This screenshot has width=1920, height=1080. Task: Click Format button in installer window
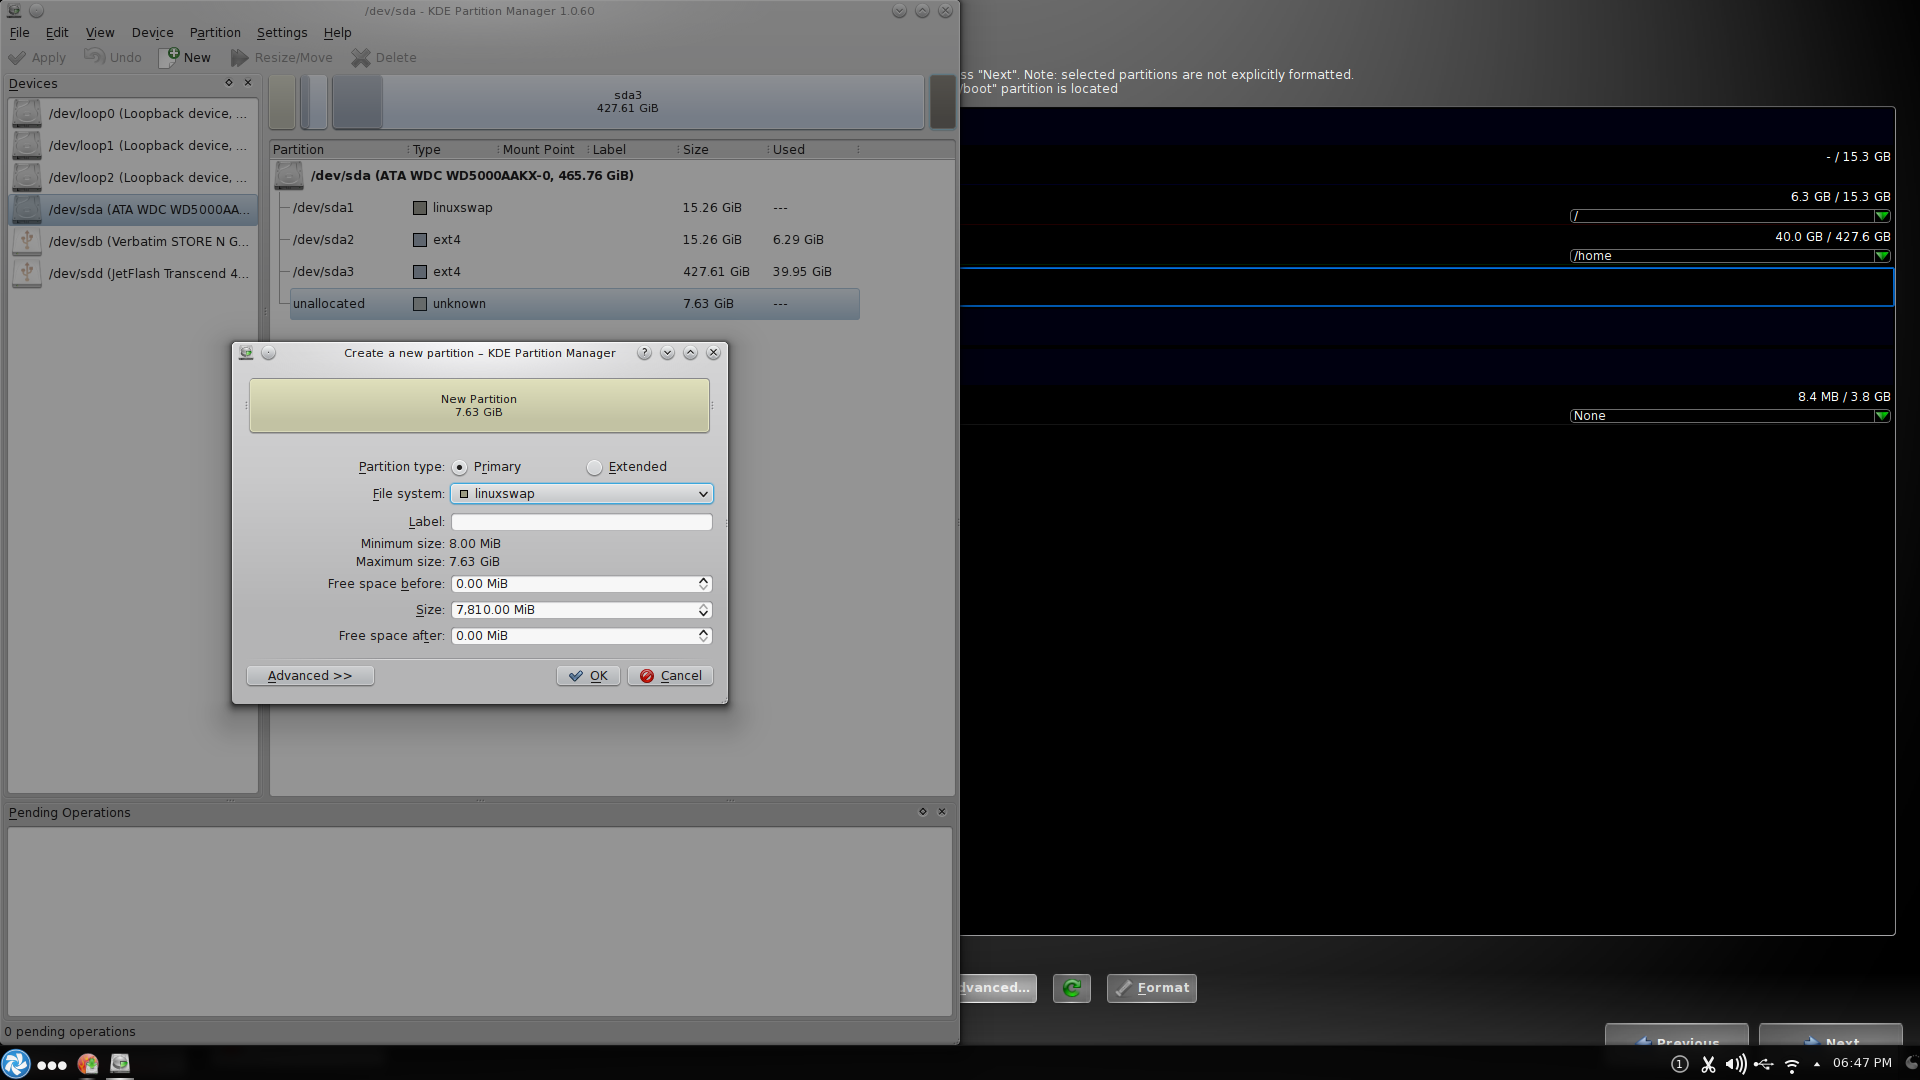(x=1152, y=988)
